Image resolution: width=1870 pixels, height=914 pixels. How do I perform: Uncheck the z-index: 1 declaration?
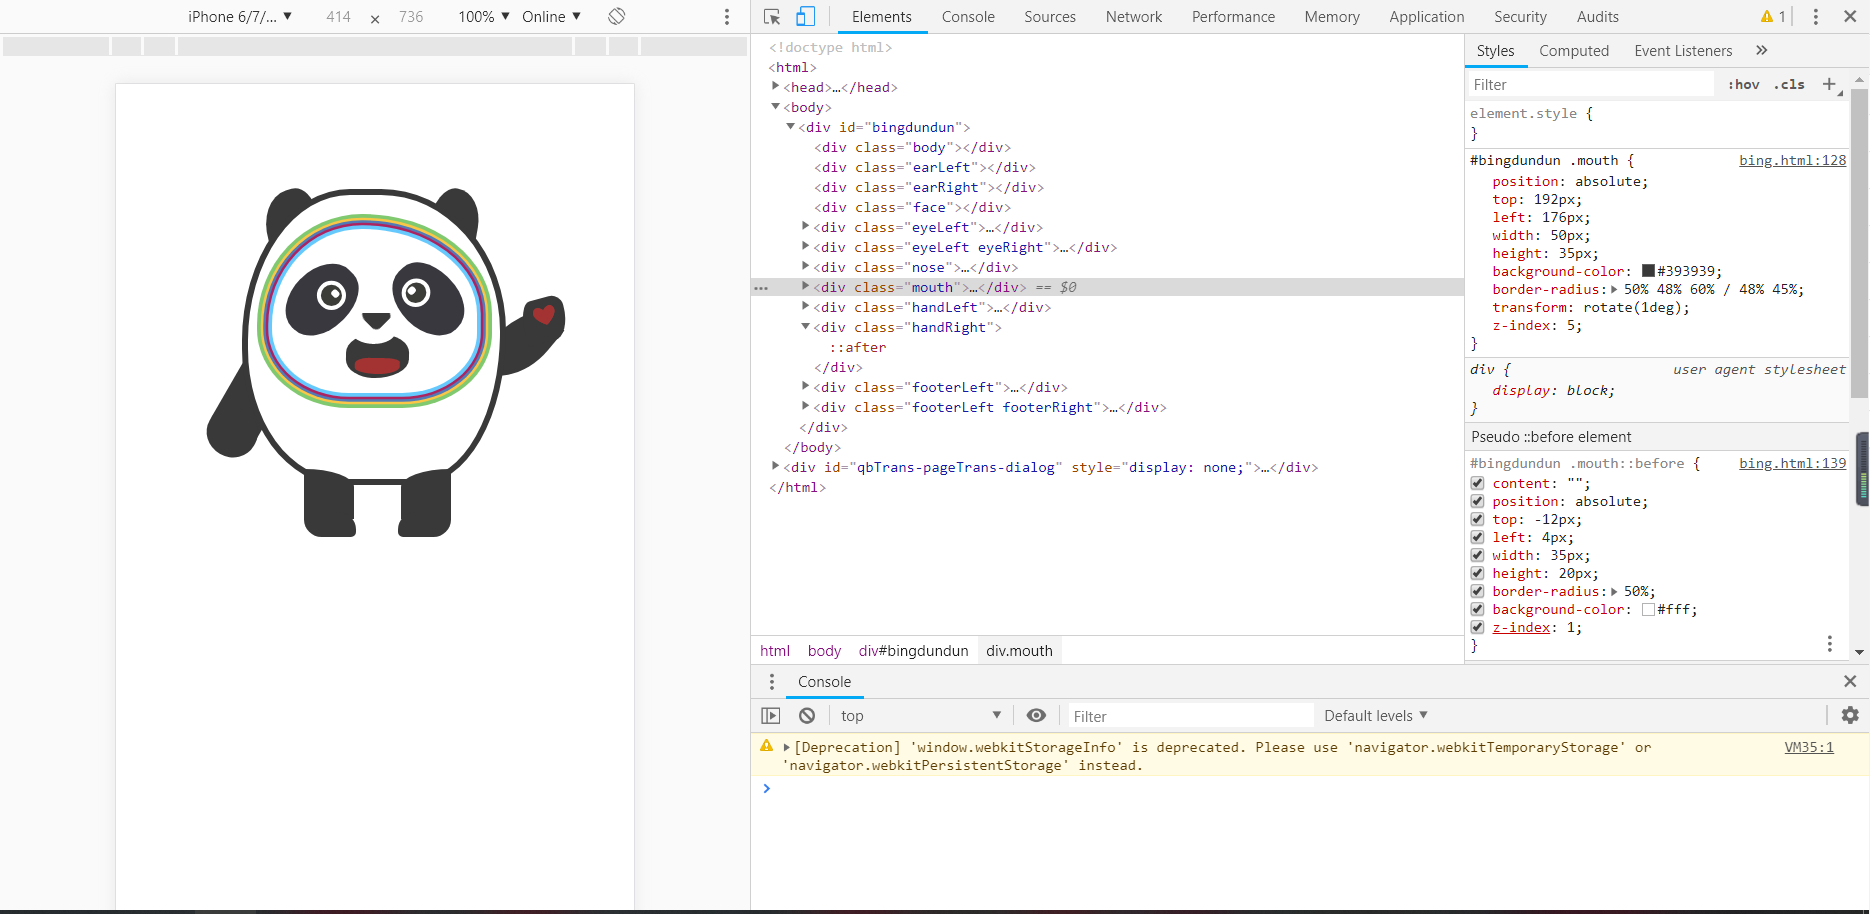(x=1477, y=628)
